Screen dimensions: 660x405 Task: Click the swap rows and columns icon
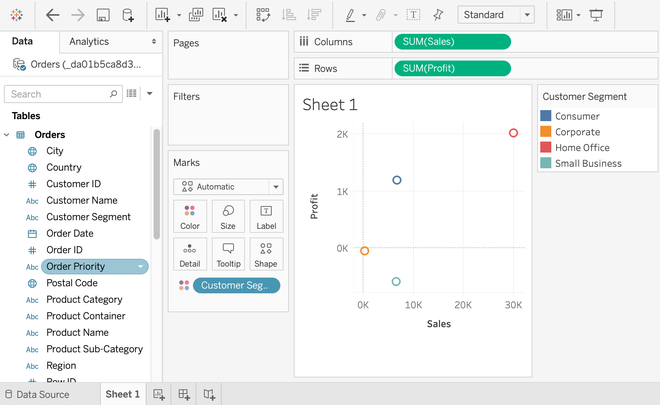pyautogui.click(x=263, y=15)
